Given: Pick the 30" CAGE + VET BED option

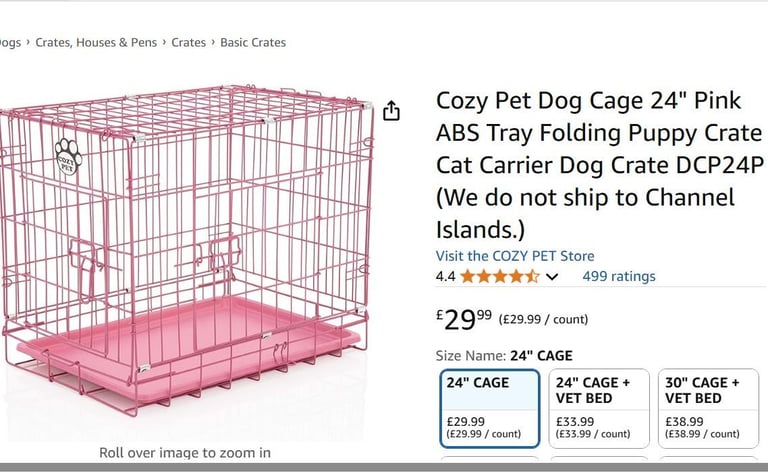Looking at the screenshot, I should (708, 408).
